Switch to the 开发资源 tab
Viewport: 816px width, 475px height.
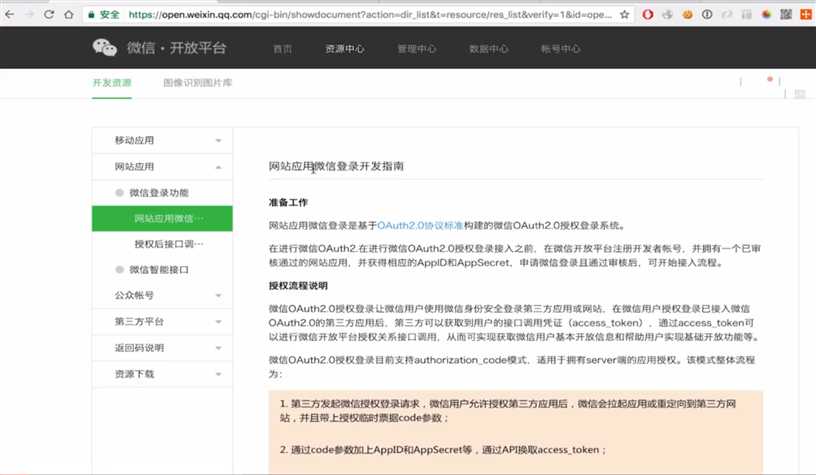click(112, 83)
